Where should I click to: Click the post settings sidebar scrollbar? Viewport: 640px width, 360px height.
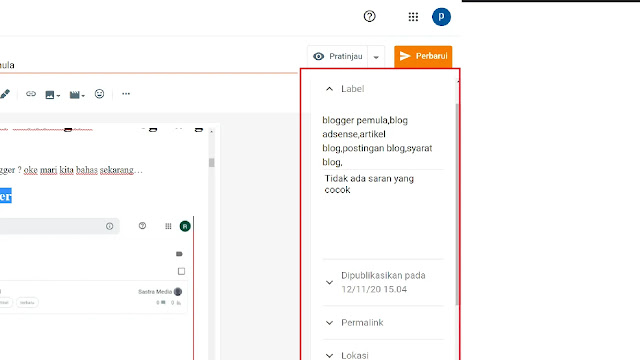pyautogui.click(x=457, y=204)
